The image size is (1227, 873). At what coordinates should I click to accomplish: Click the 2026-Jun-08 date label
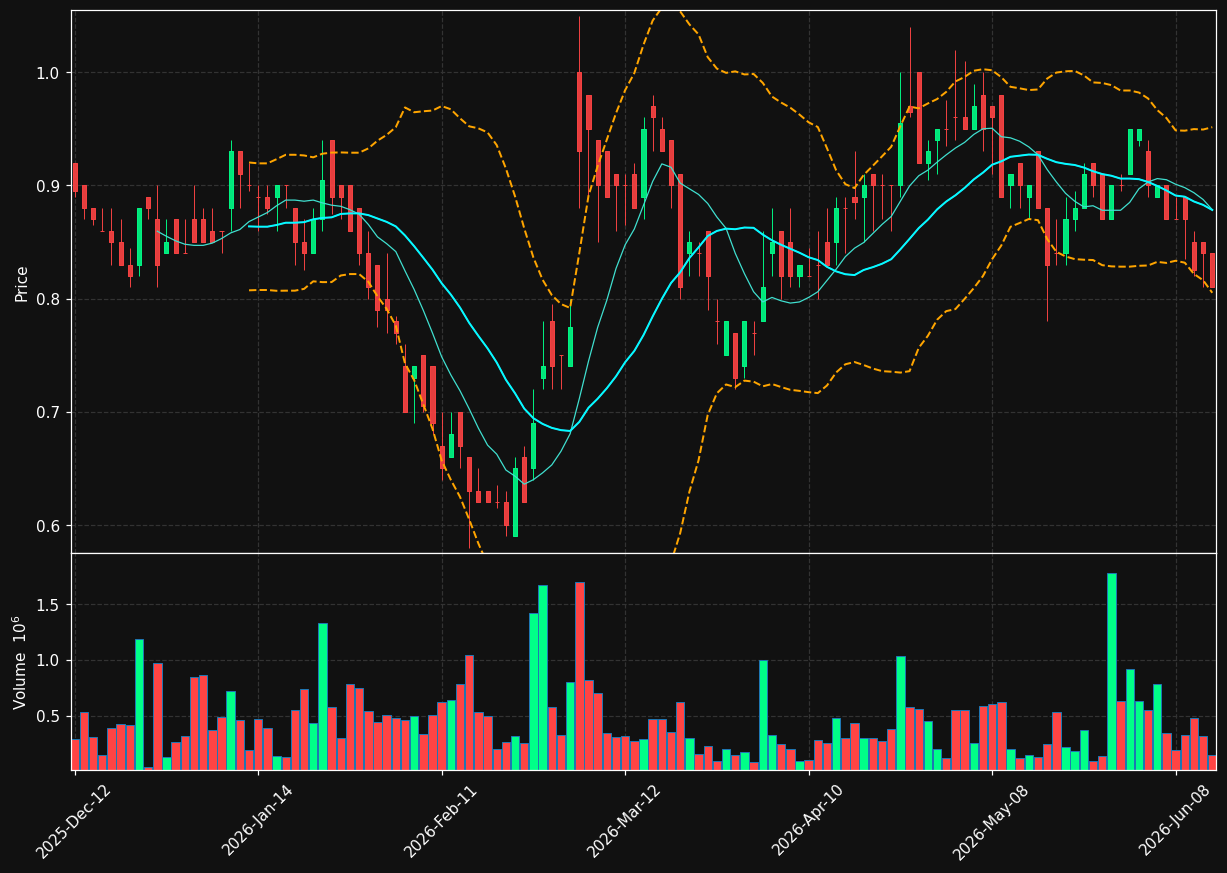click(1175, 820)
